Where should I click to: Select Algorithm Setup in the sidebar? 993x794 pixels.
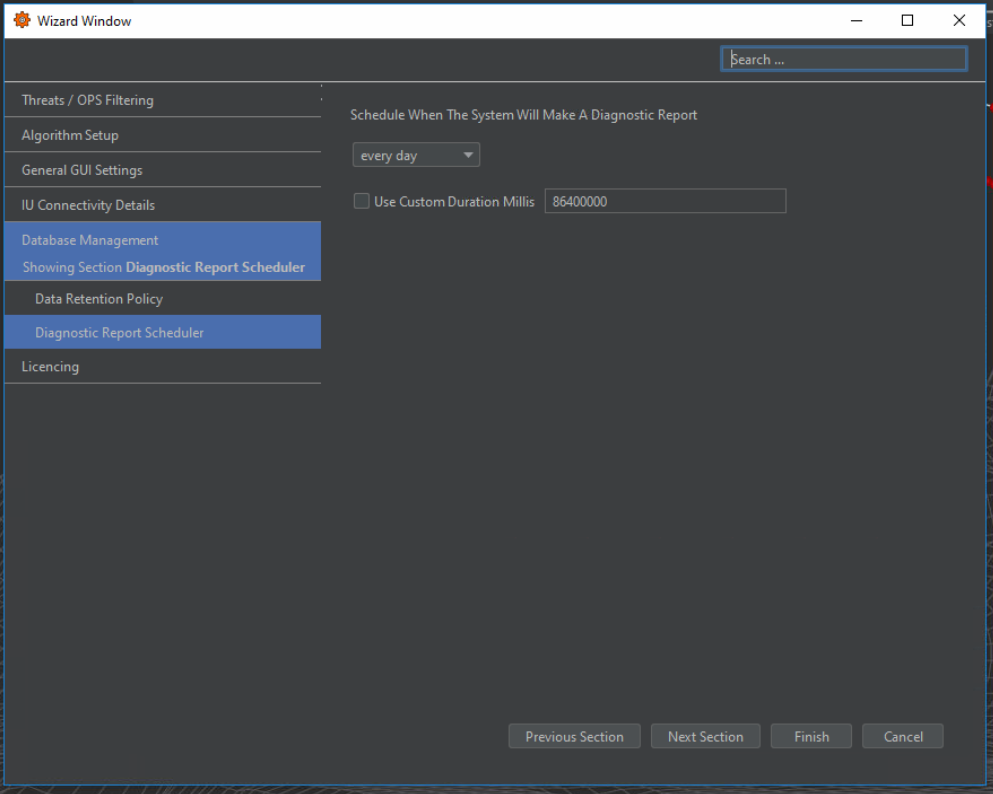(162, 135)
